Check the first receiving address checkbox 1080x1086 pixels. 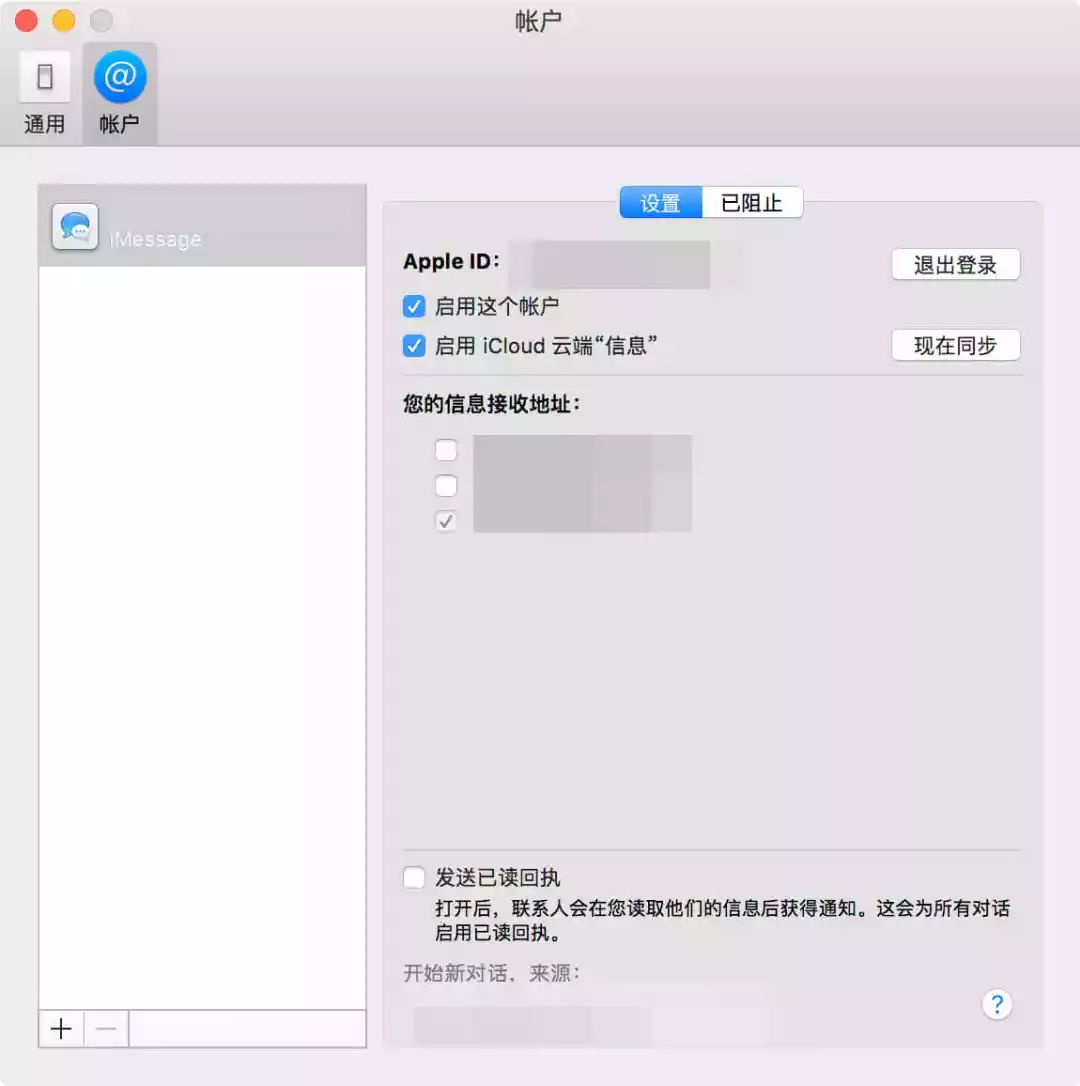[446, 450]
